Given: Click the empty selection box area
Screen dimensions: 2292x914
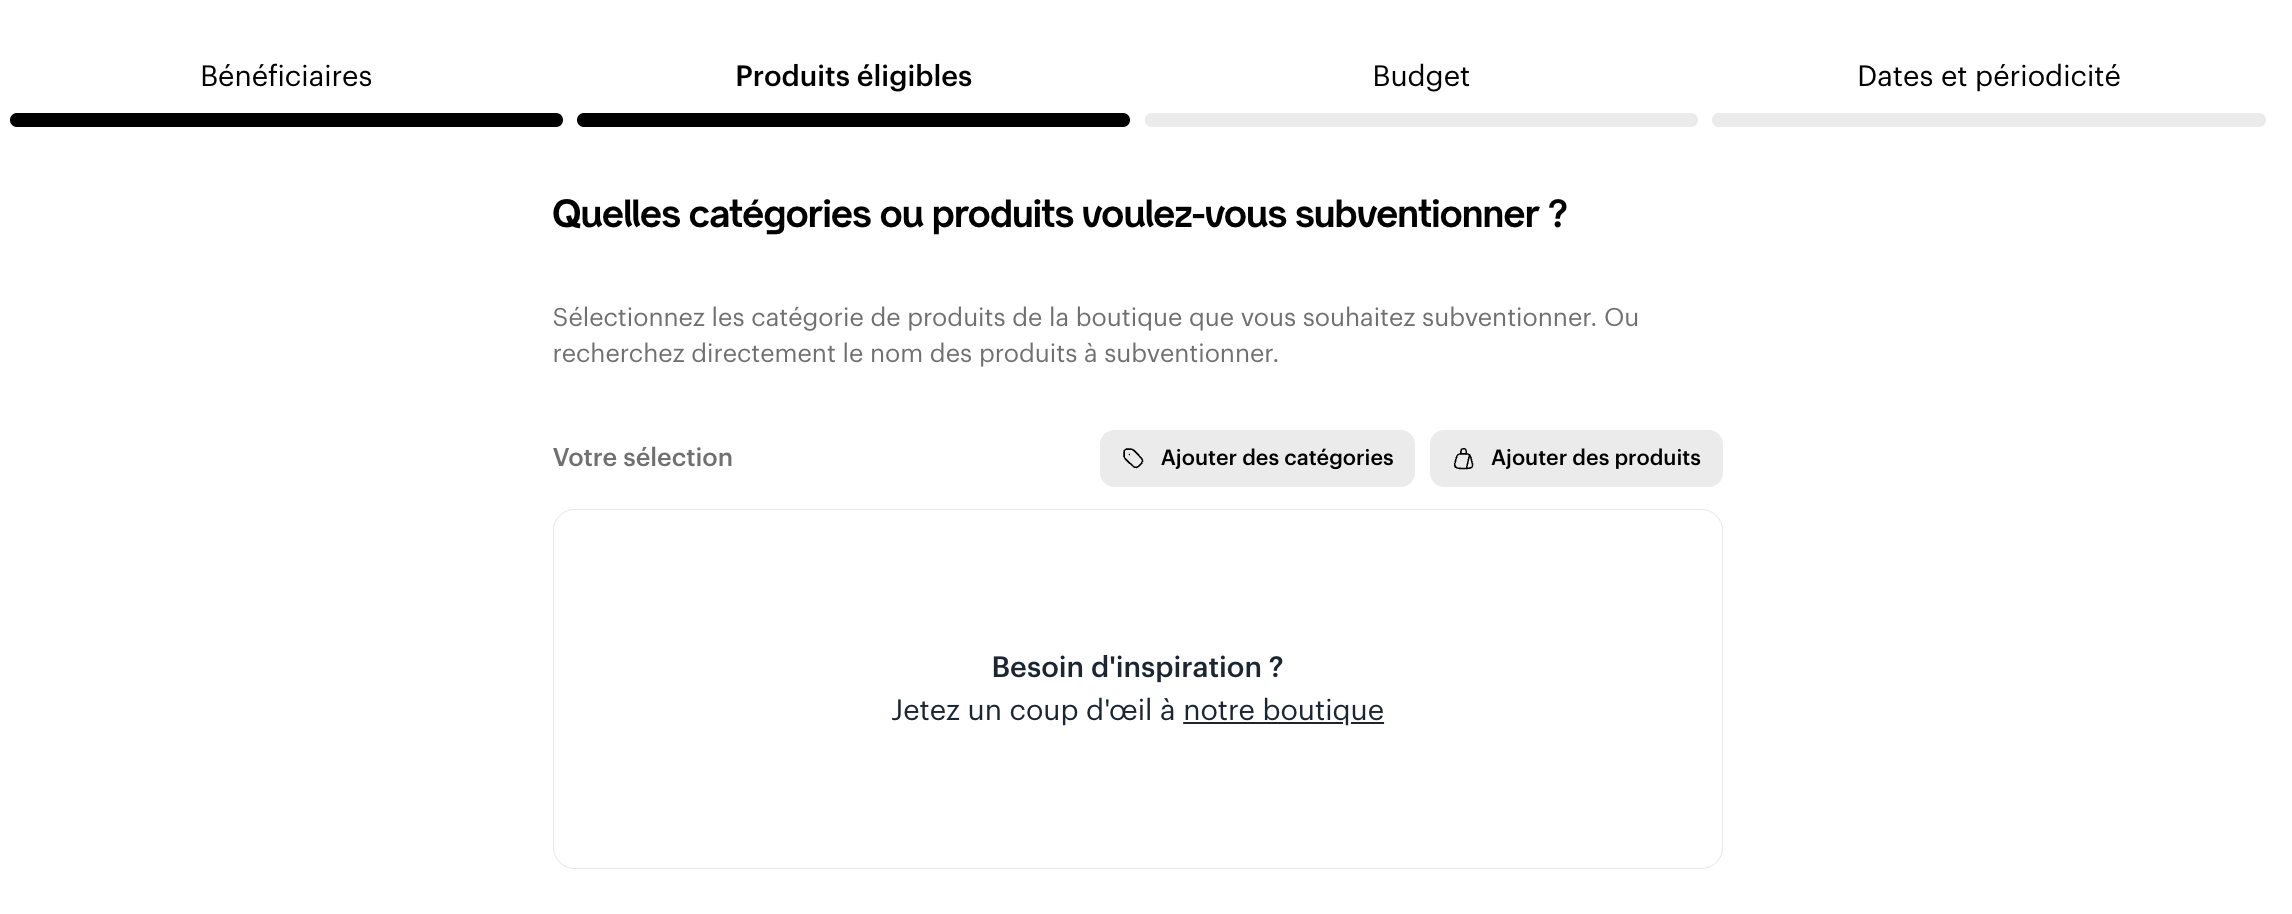Looking at the screenshot, I should coord(1137,580).
